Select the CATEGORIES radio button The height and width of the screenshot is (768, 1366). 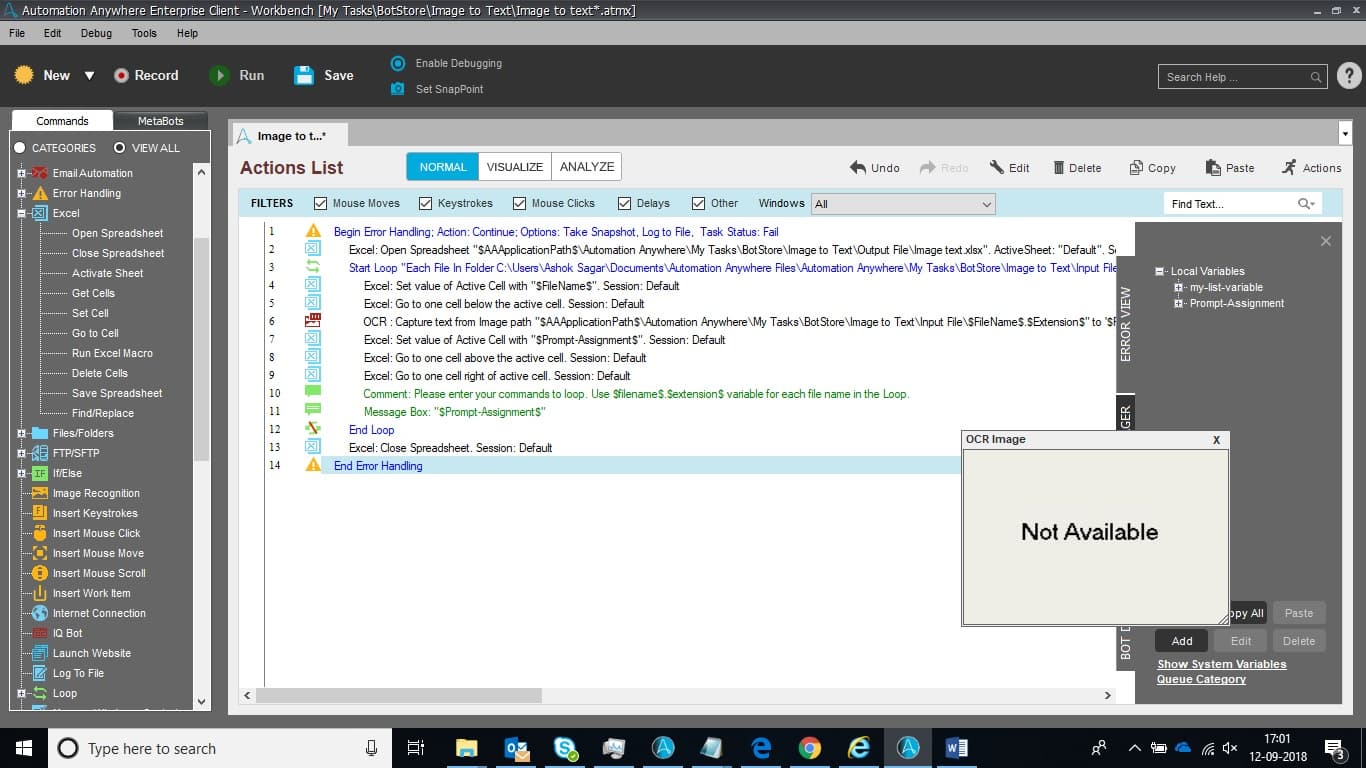click(19, 148)
